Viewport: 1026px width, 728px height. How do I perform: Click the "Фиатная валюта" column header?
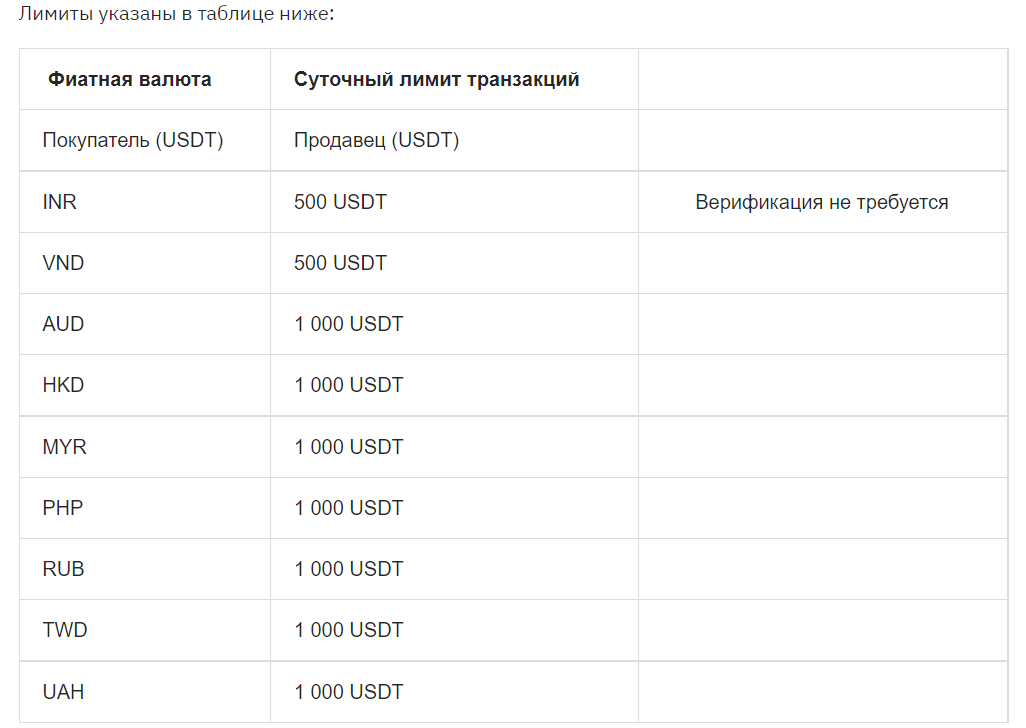click(x=130, y=80)
